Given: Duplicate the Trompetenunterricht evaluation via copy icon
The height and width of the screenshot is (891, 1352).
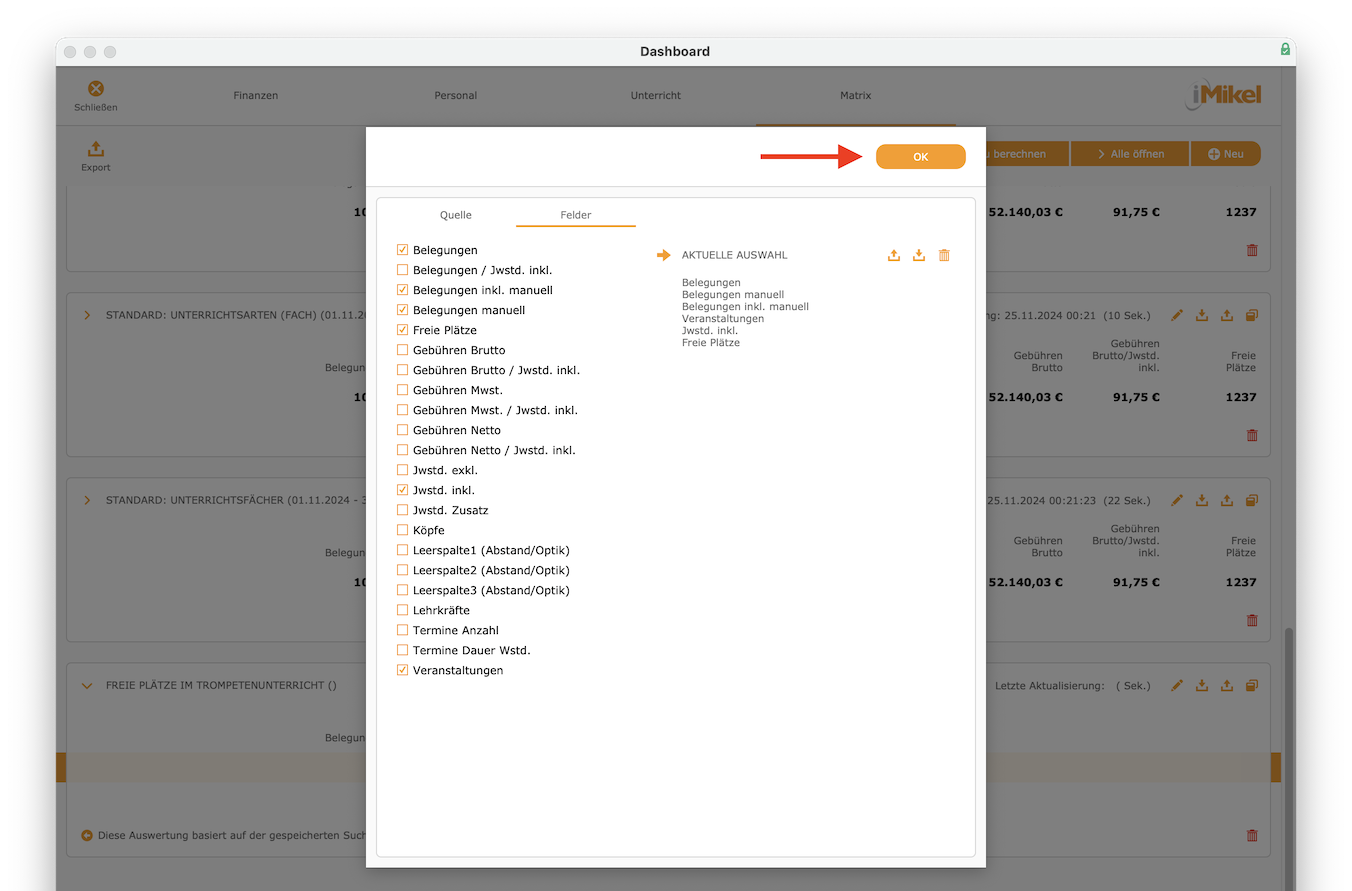Looking at the screenshot, I should (1252, 685).
